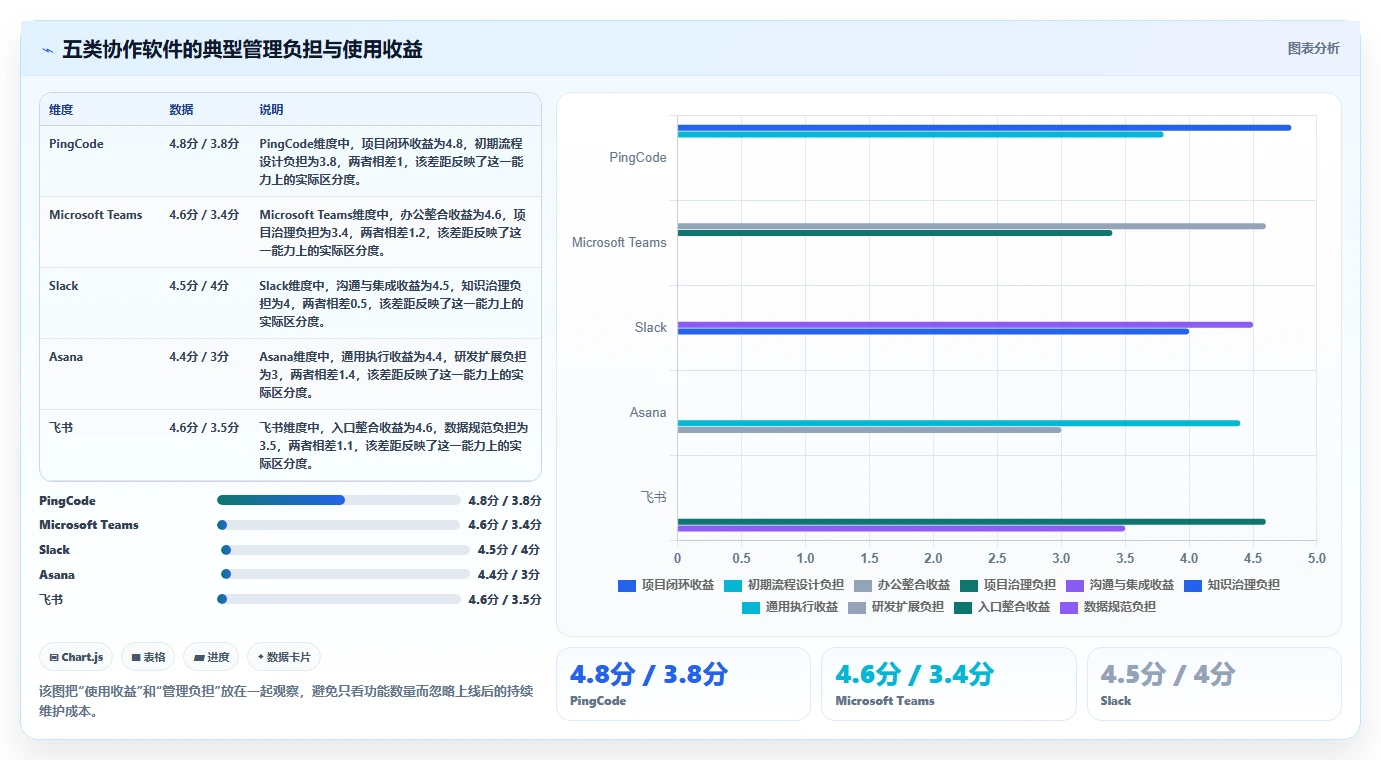Open the PingCode 4.8分 / 3.8分 data card
The image size is (1381, 760).
click(683, 684)
